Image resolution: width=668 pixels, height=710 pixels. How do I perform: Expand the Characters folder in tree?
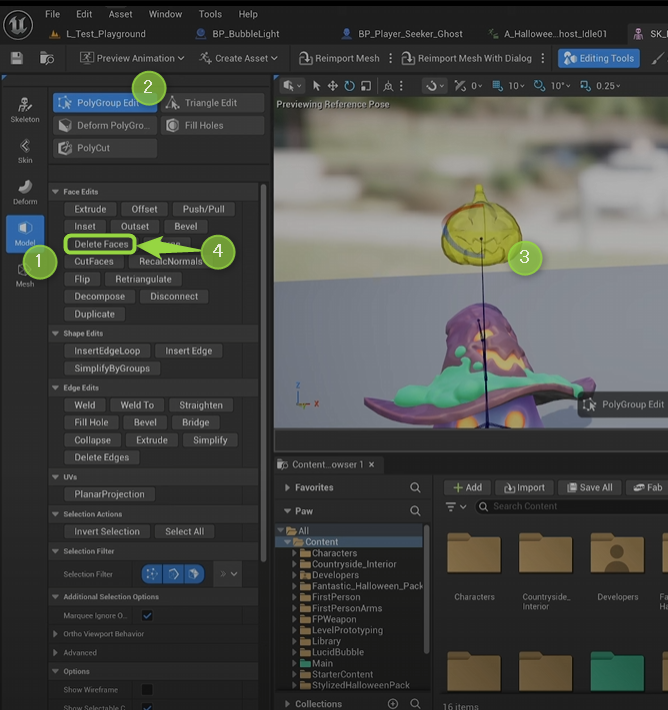click(294, 553)
